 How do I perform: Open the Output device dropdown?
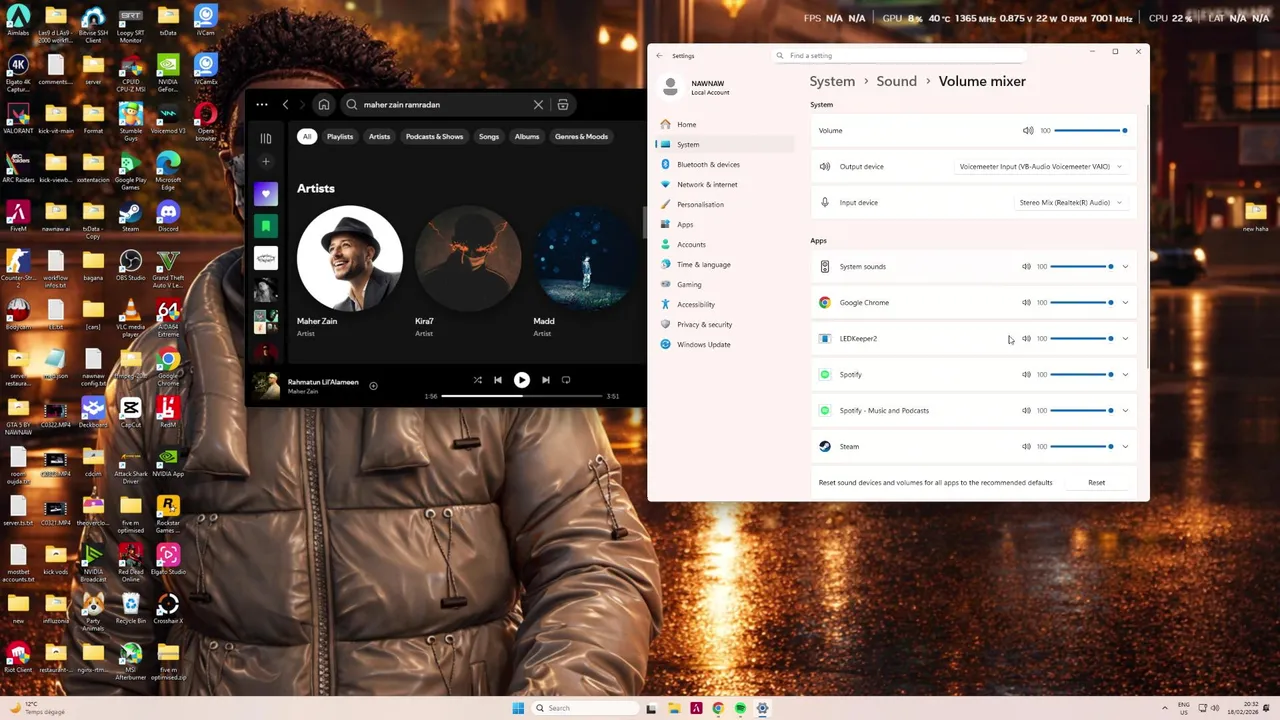[x=1040, y=167]
